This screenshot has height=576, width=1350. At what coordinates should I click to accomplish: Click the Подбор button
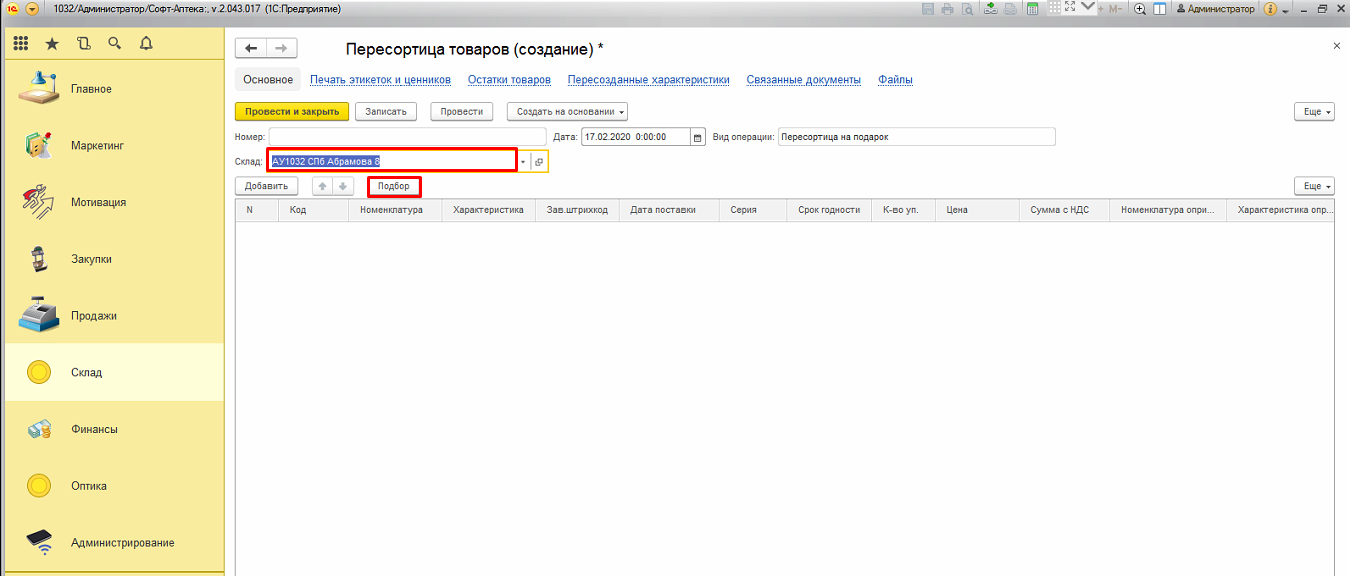click(393, 186)
